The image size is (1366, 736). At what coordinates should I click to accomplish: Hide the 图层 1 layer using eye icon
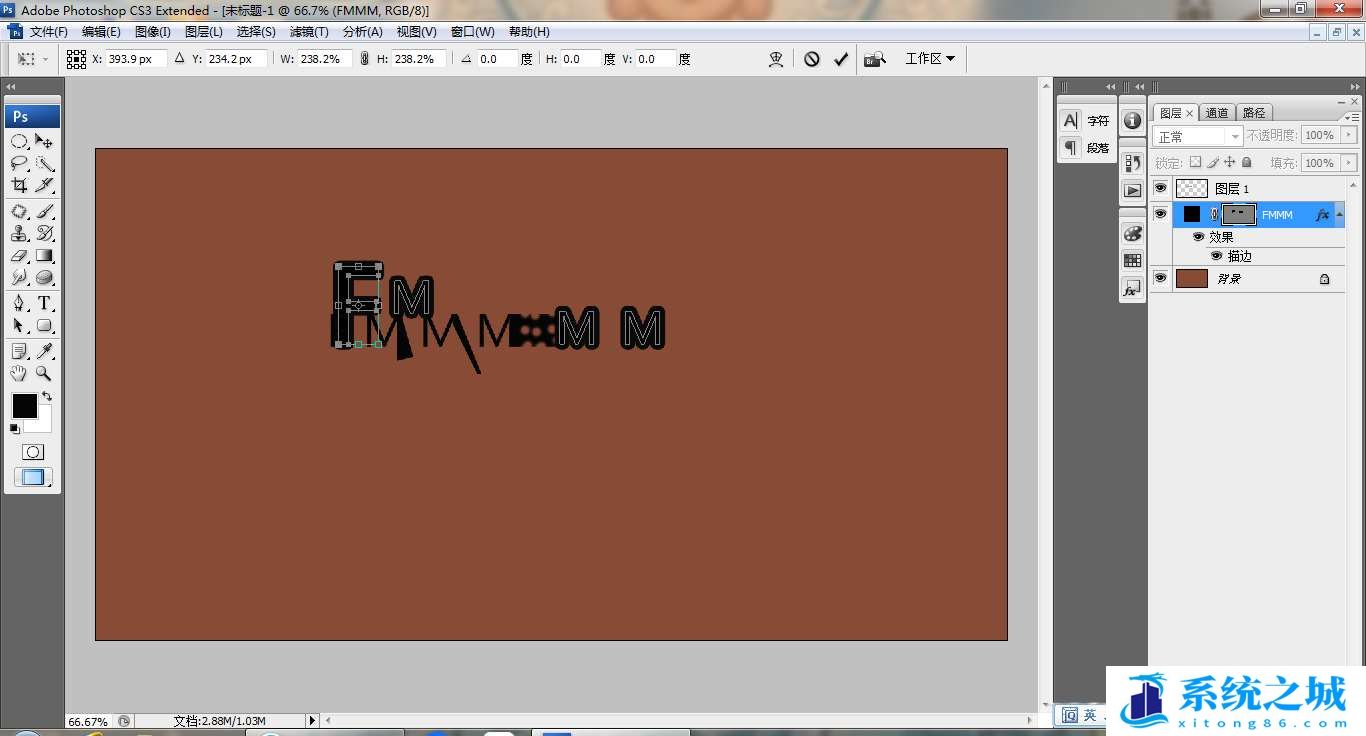click(x=1160, y=188)
